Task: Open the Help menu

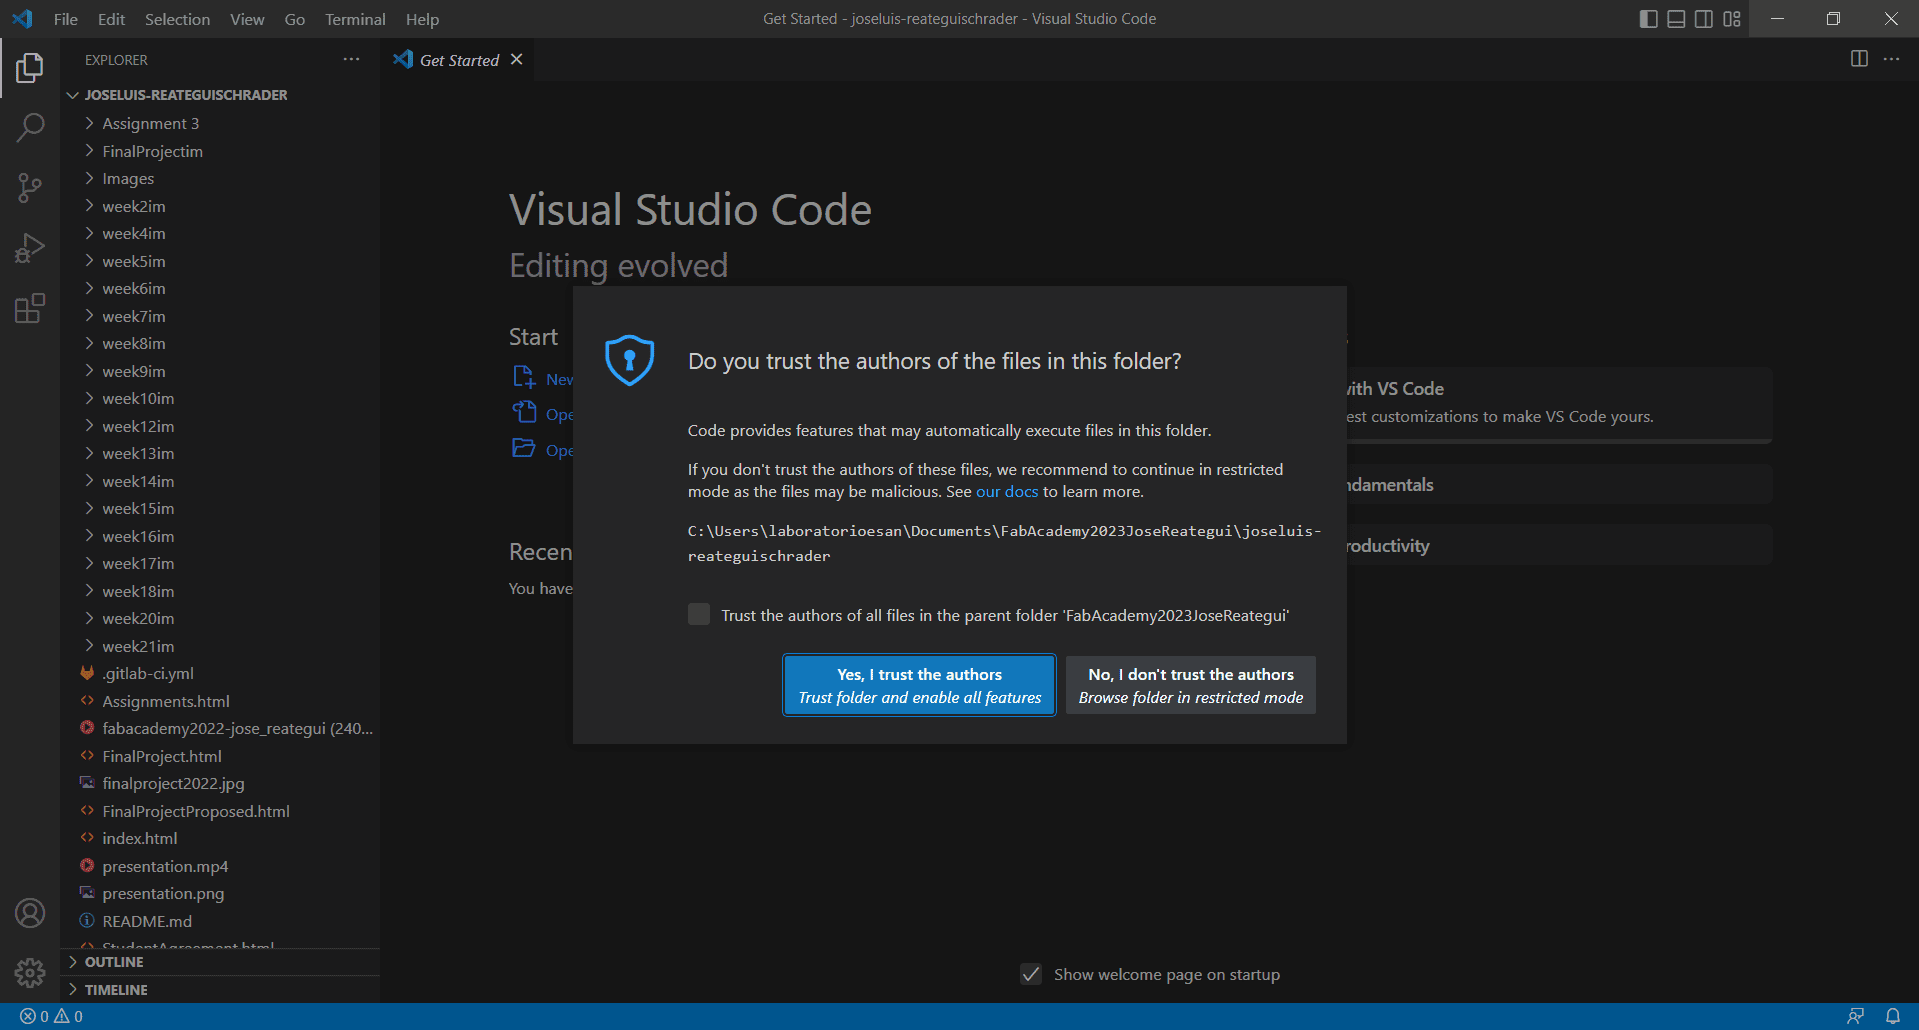Action: (422, 19)
